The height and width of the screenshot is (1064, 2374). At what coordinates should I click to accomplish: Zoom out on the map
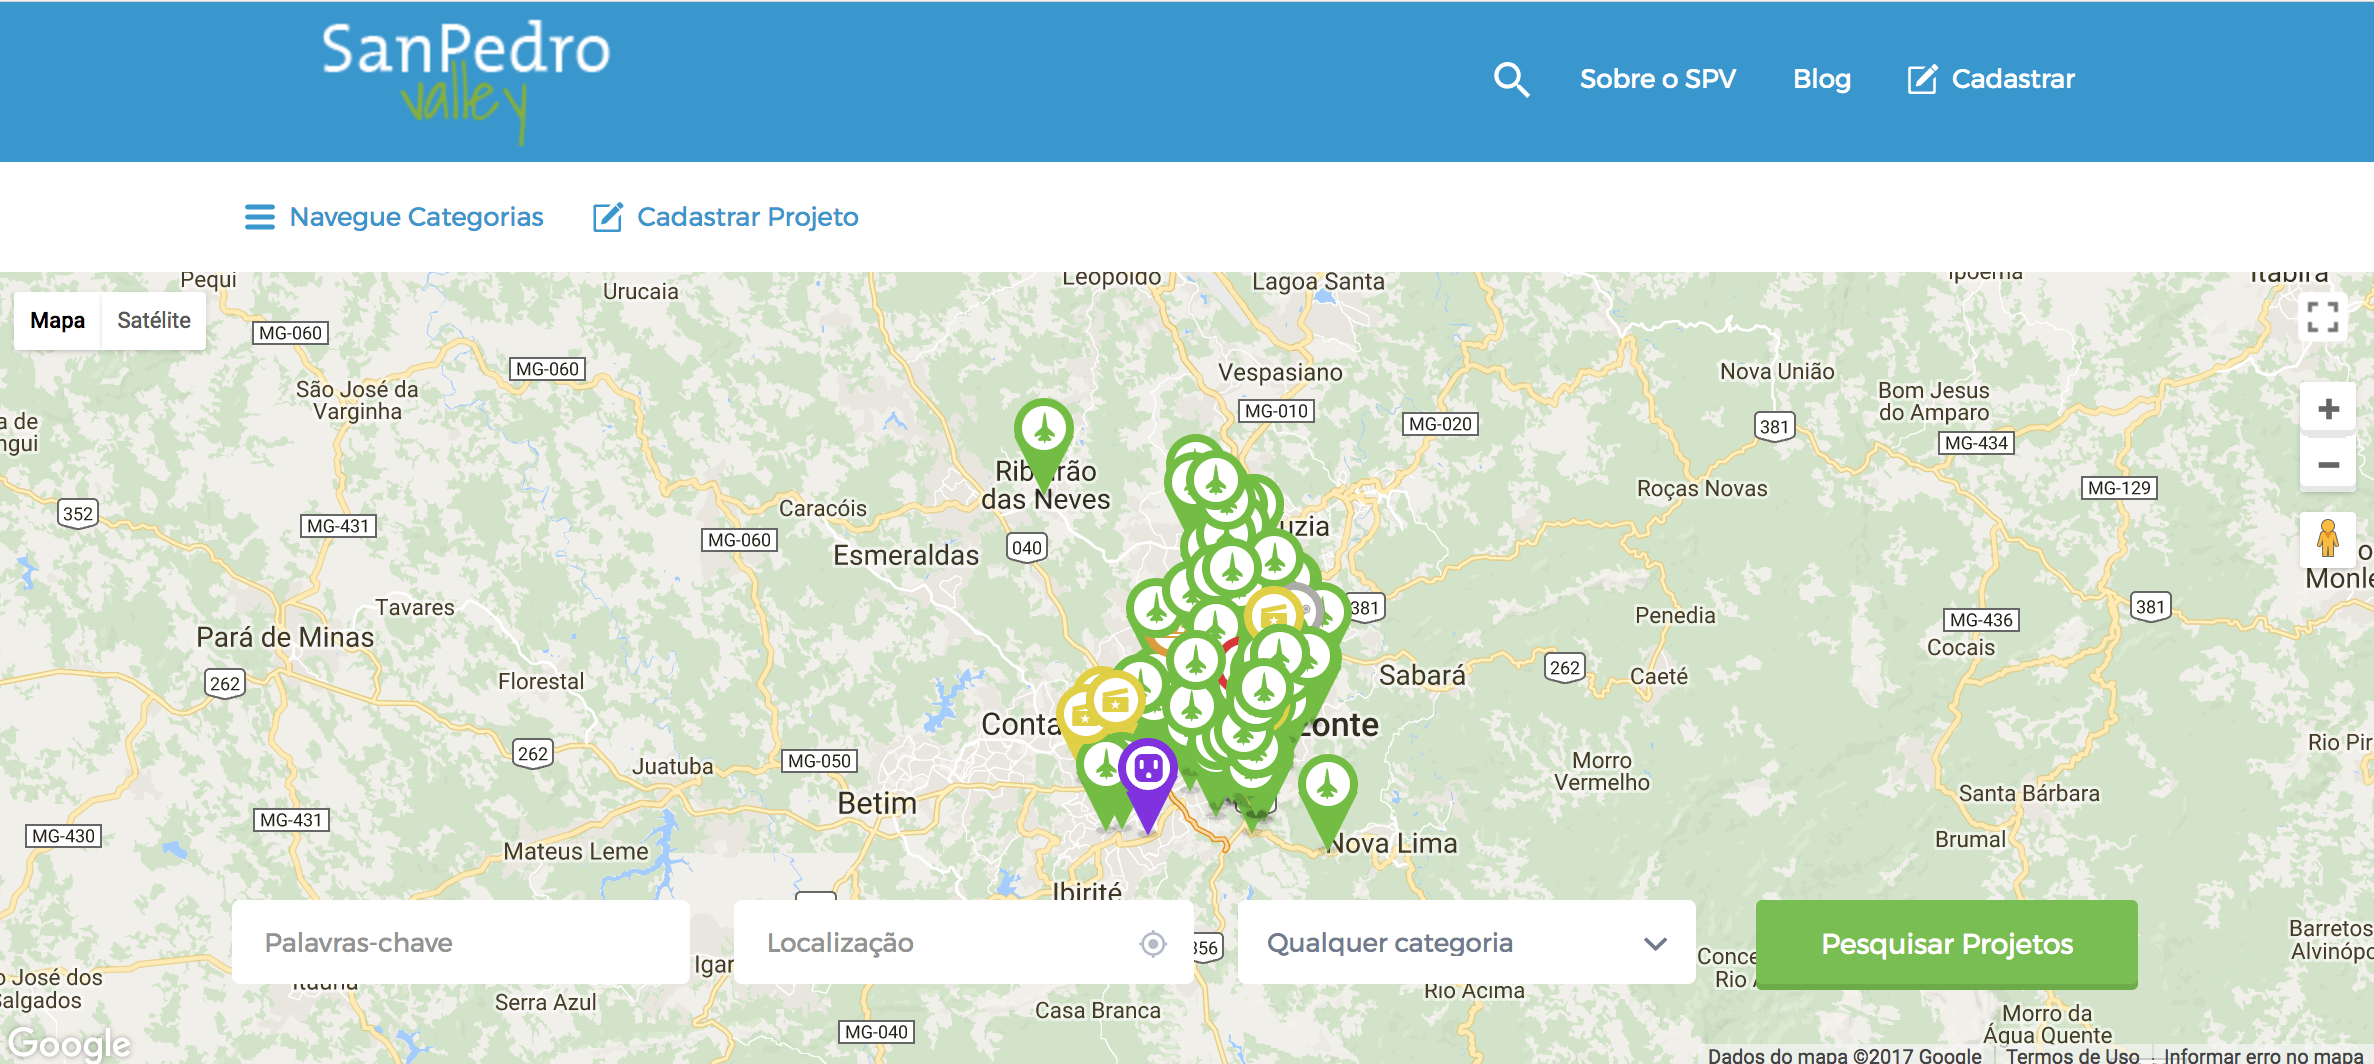(2328, 465)
